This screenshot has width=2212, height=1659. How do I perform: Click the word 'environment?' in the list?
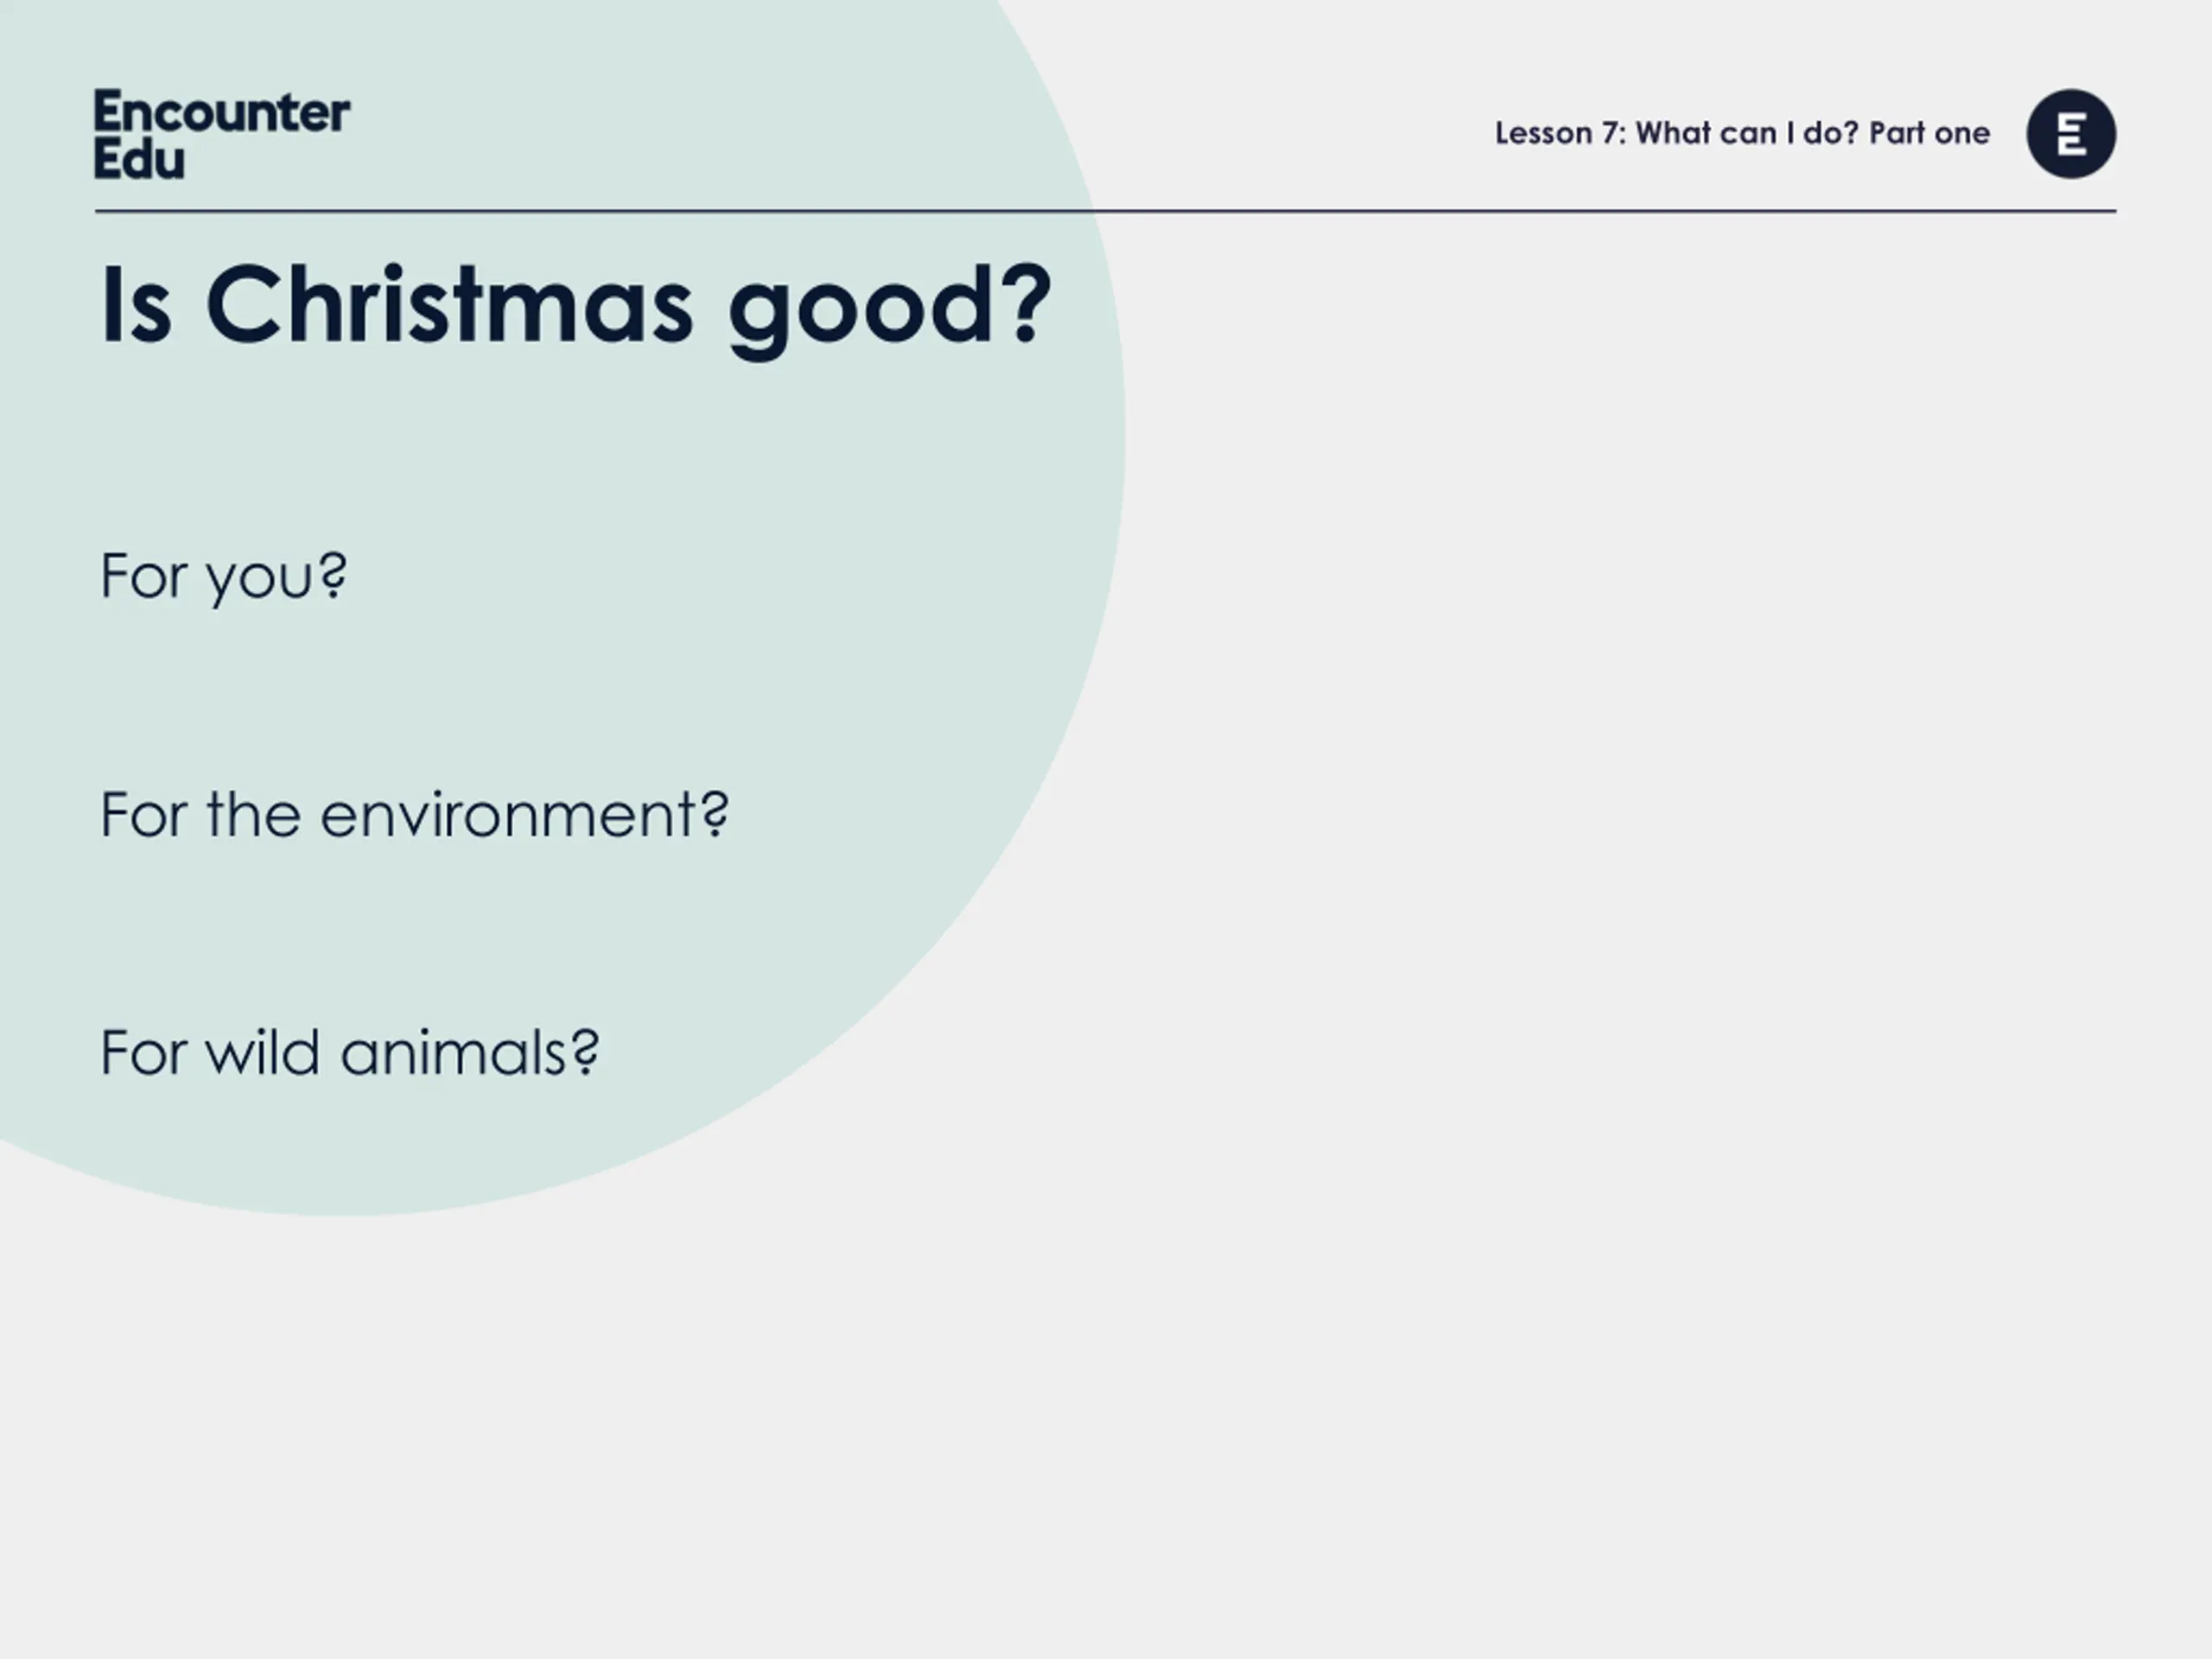click(x=525, y=816)
